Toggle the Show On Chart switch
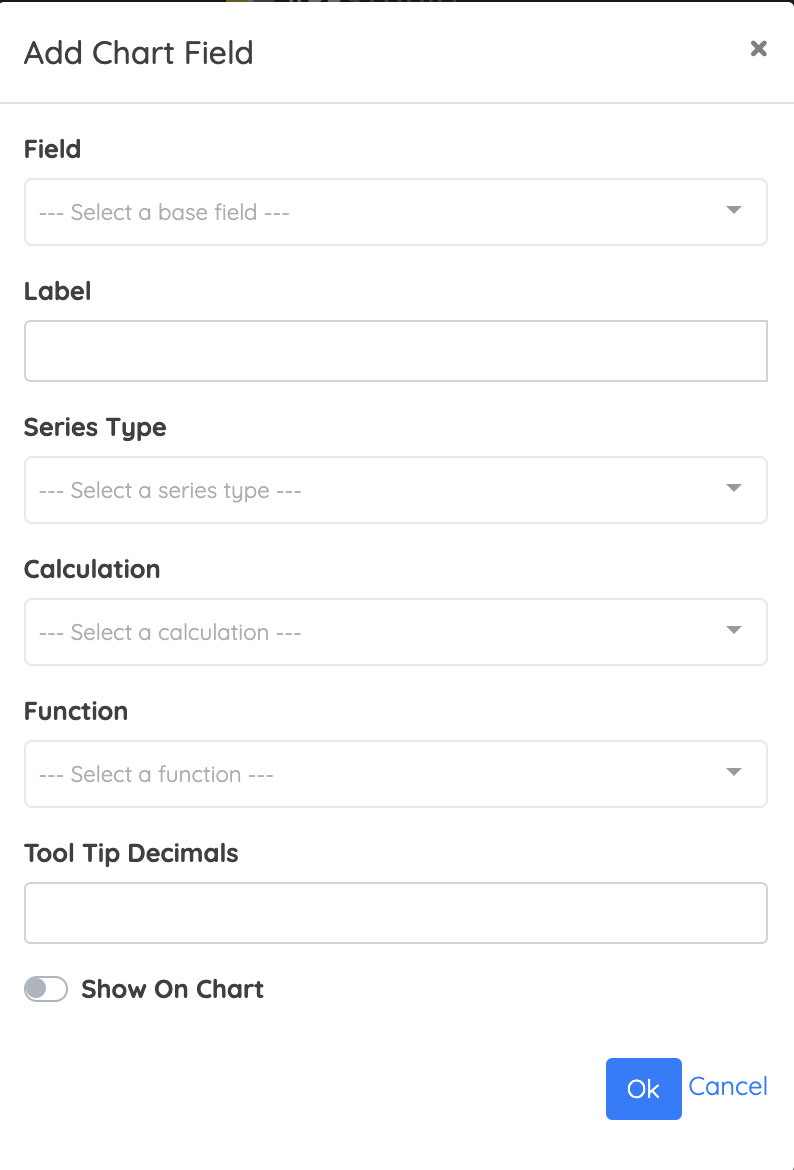 (46, 989)
